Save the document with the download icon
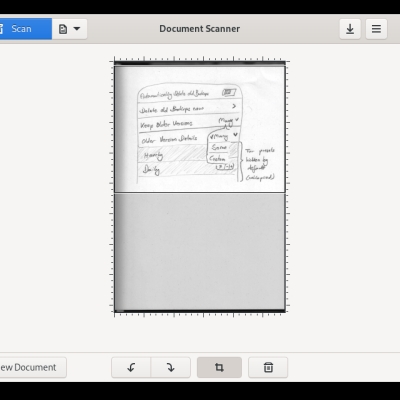 coord(350,29)
